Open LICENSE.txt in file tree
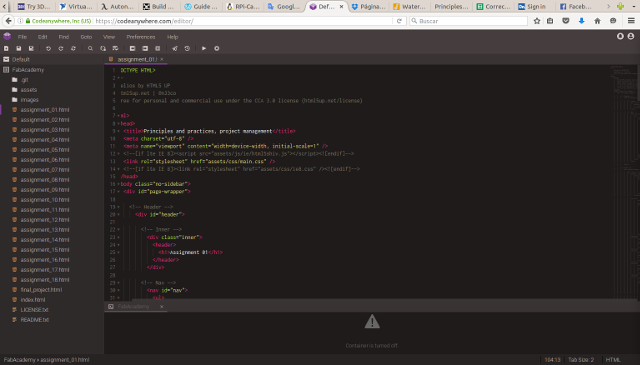The image size is (640, 365). coord(34,309)
